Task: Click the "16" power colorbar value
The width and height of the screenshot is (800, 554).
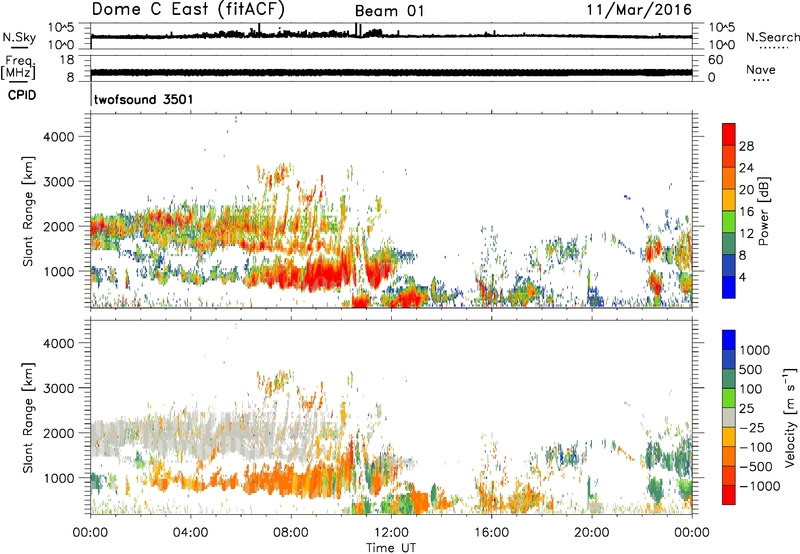Action: pyautogui.click(x=746, y=212)
